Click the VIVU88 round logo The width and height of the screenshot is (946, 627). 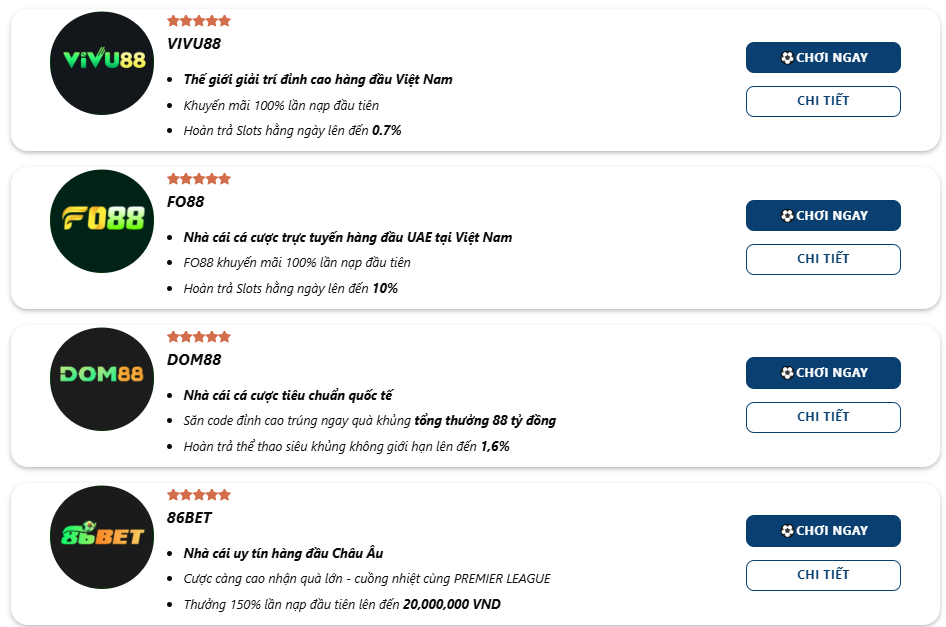point(102,63)
